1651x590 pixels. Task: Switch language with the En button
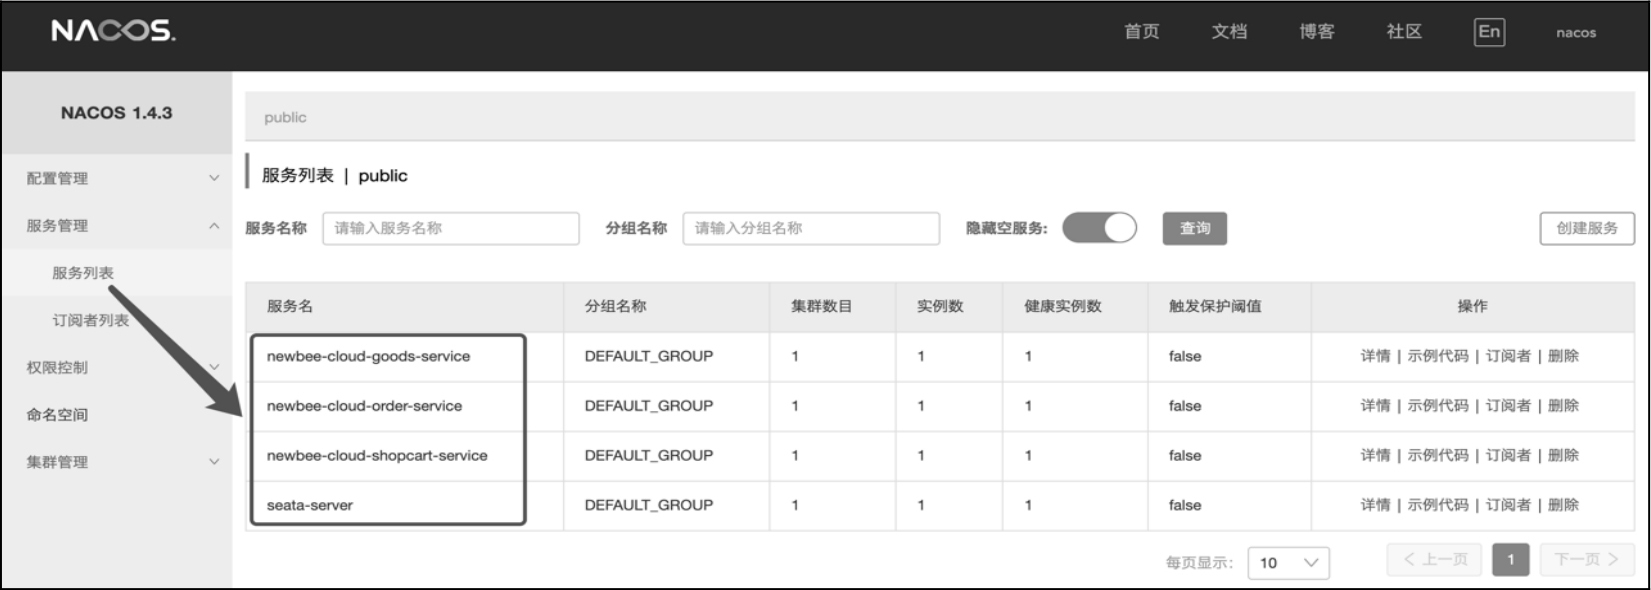pyautogui.click(x=1489, y=32)
